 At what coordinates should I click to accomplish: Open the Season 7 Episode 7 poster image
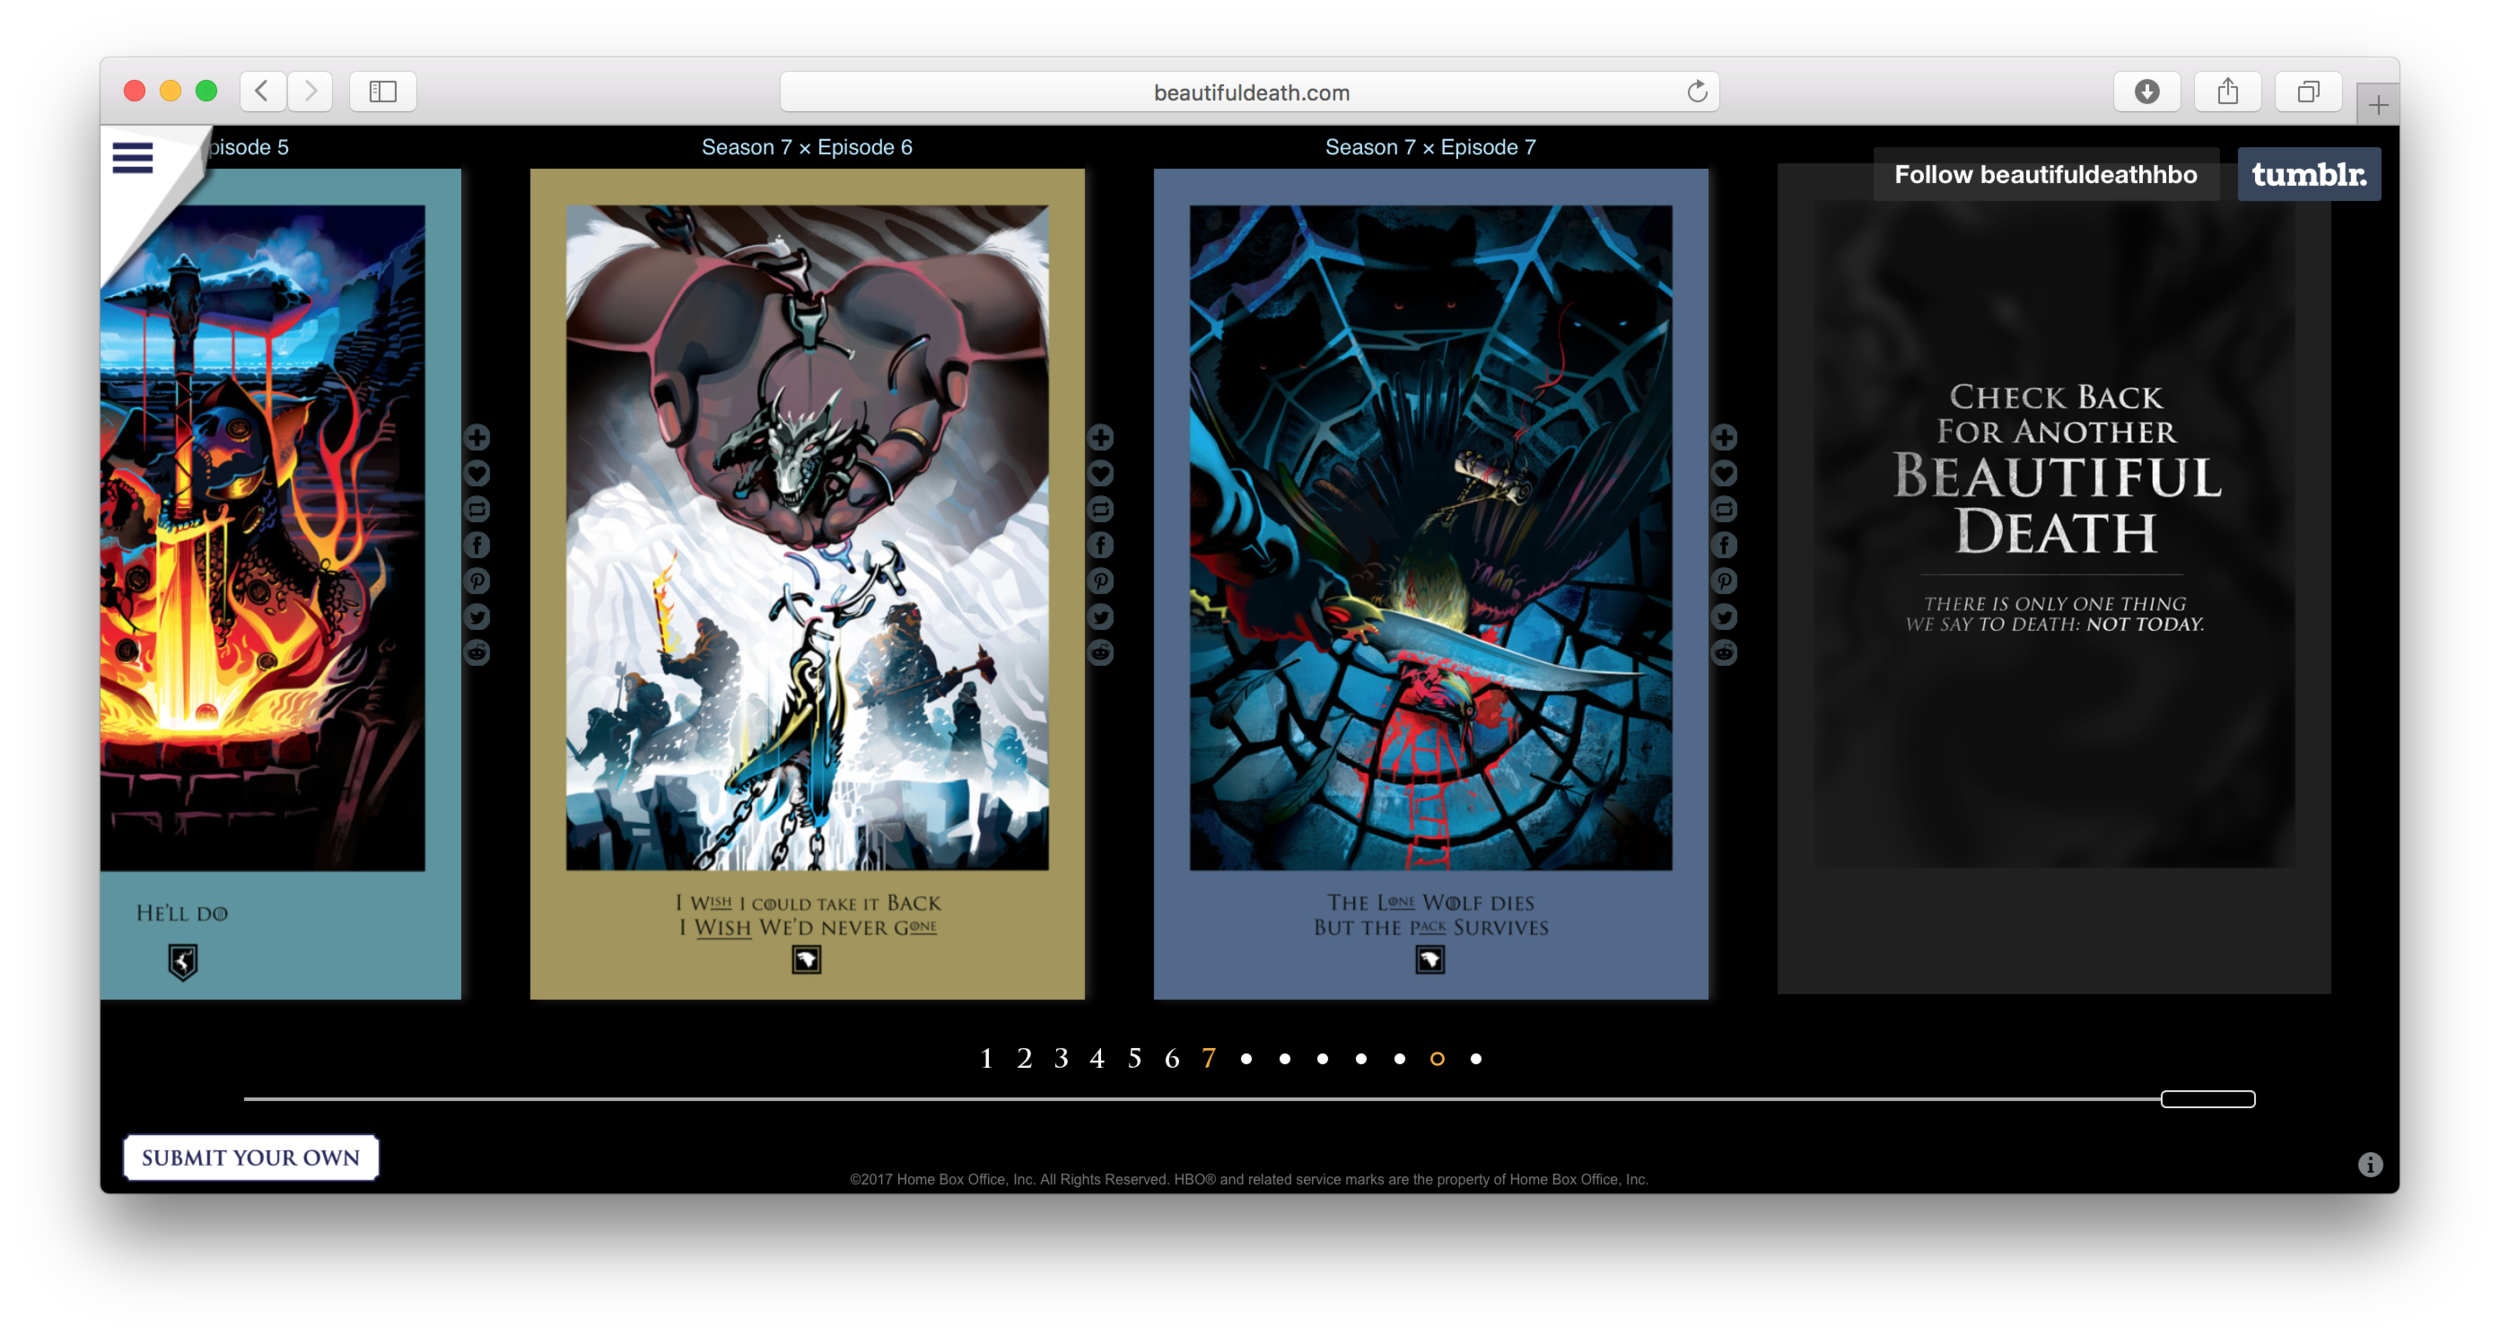1430,538
